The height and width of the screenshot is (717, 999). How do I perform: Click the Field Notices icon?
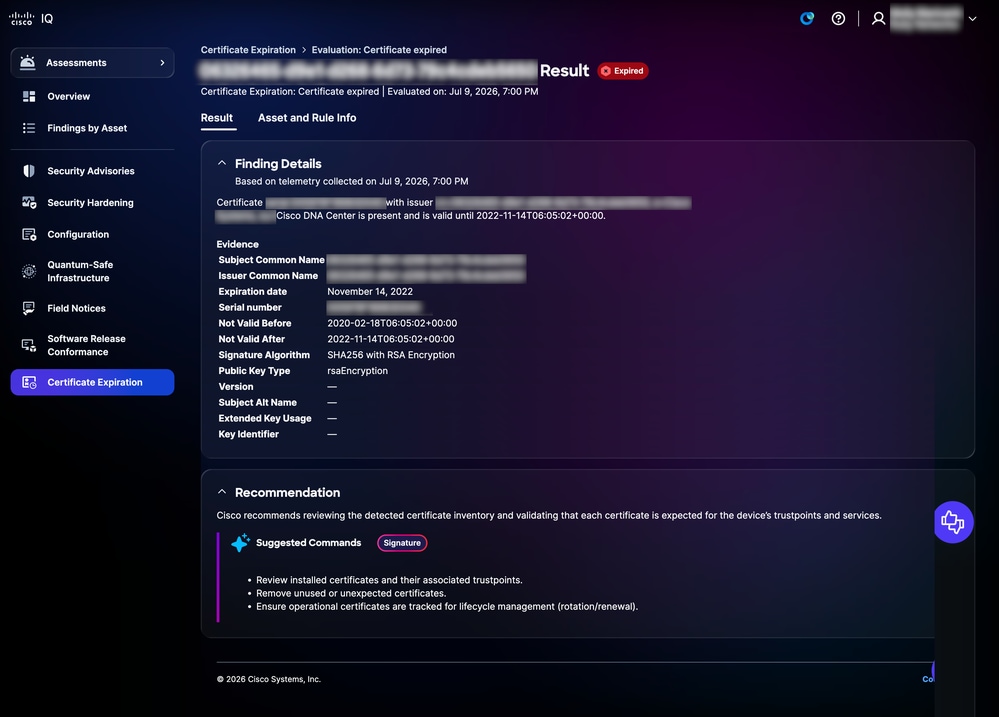pos(29,308)
